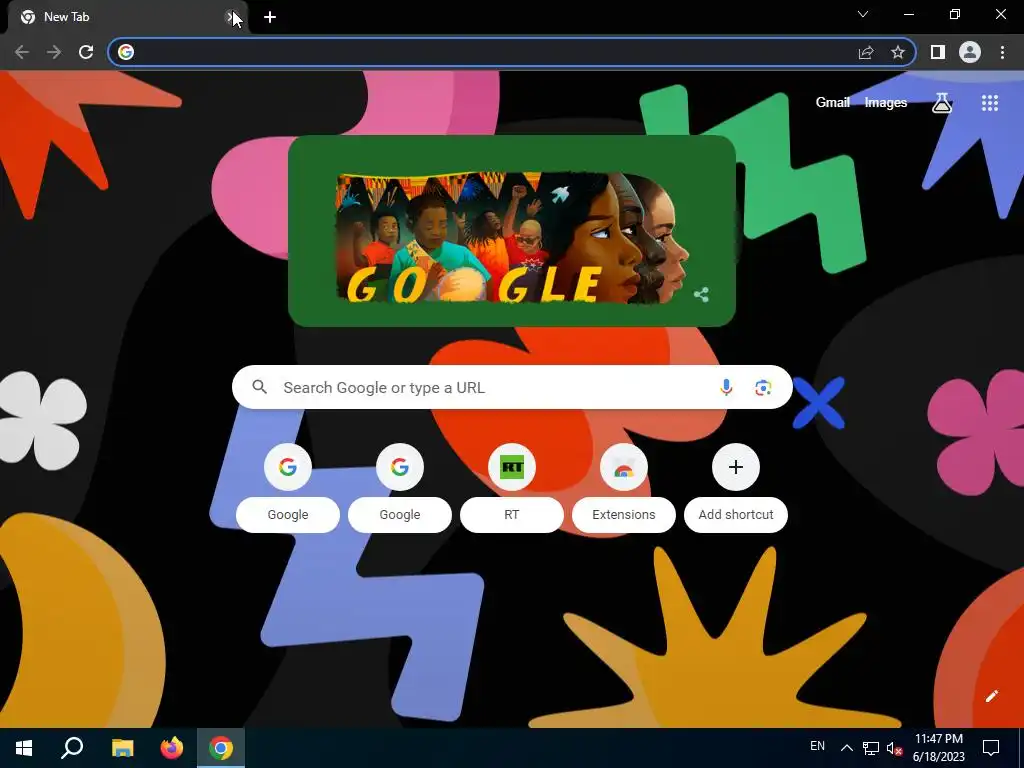Click the browser forward arrow
This screenshot has width=1024, height=768.
[x=54, y=52]
